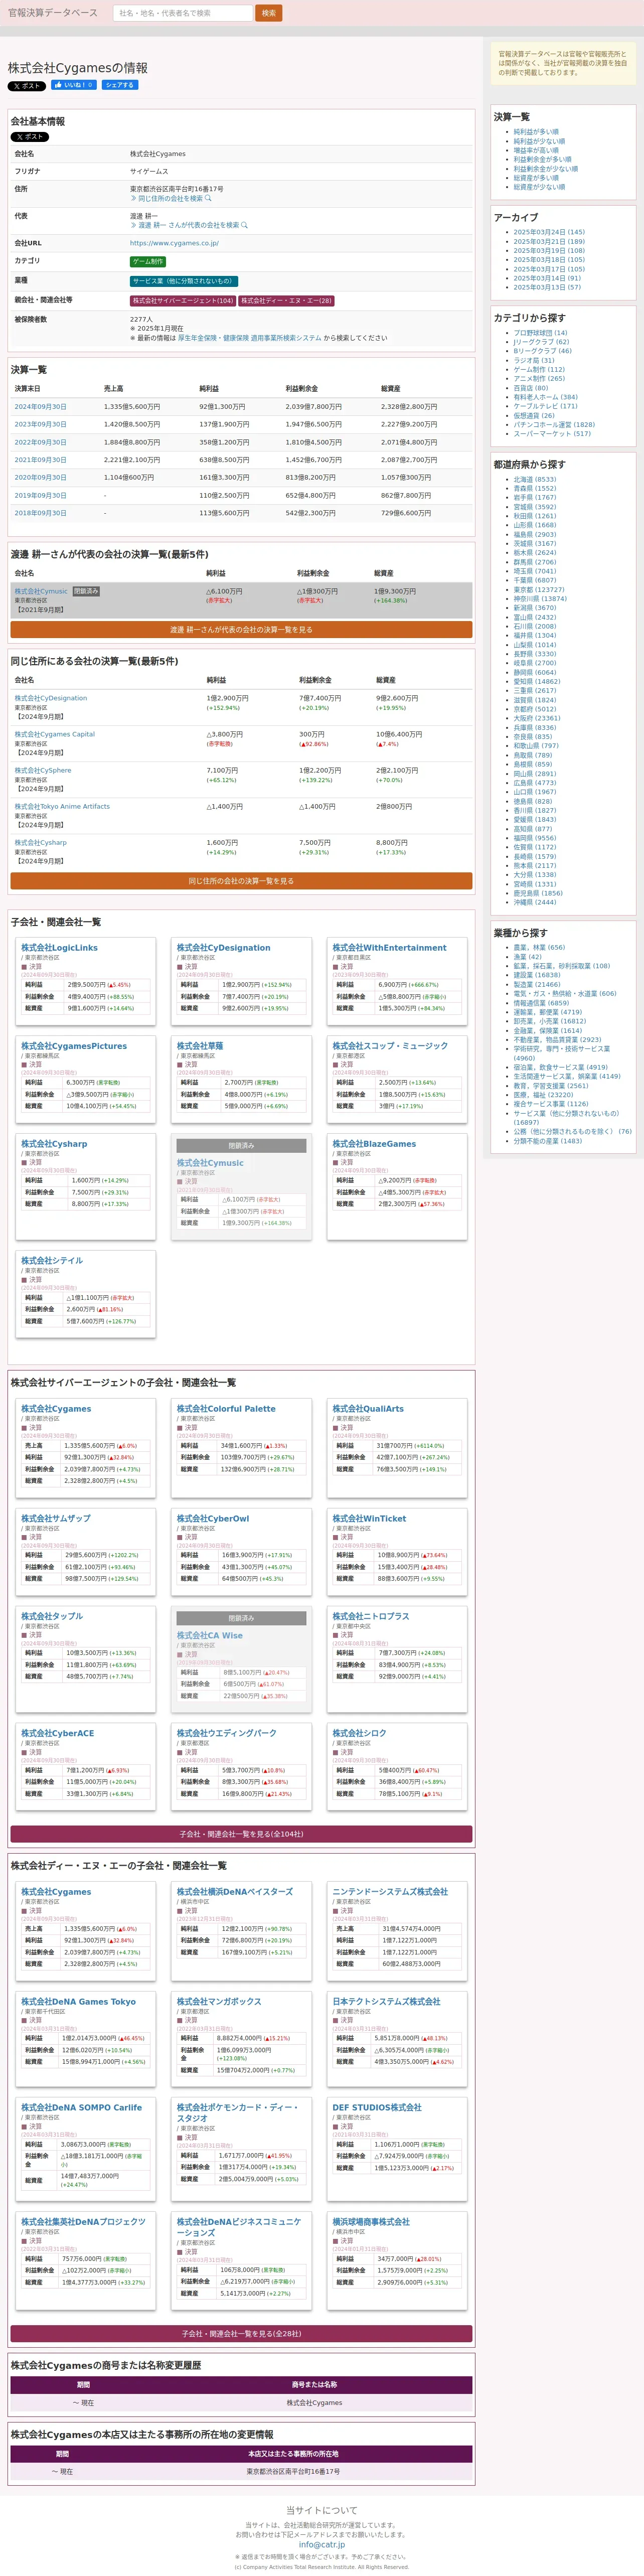
Task: Open the 株式会社BlazeGames subsidiary card
Action: coord(374,1144)
